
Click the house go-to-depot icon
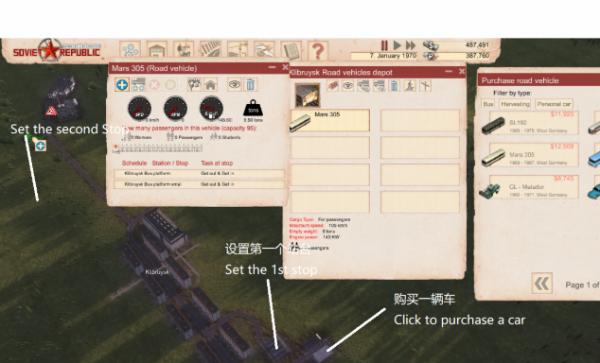pyautogui.click(x=210, y=85)
